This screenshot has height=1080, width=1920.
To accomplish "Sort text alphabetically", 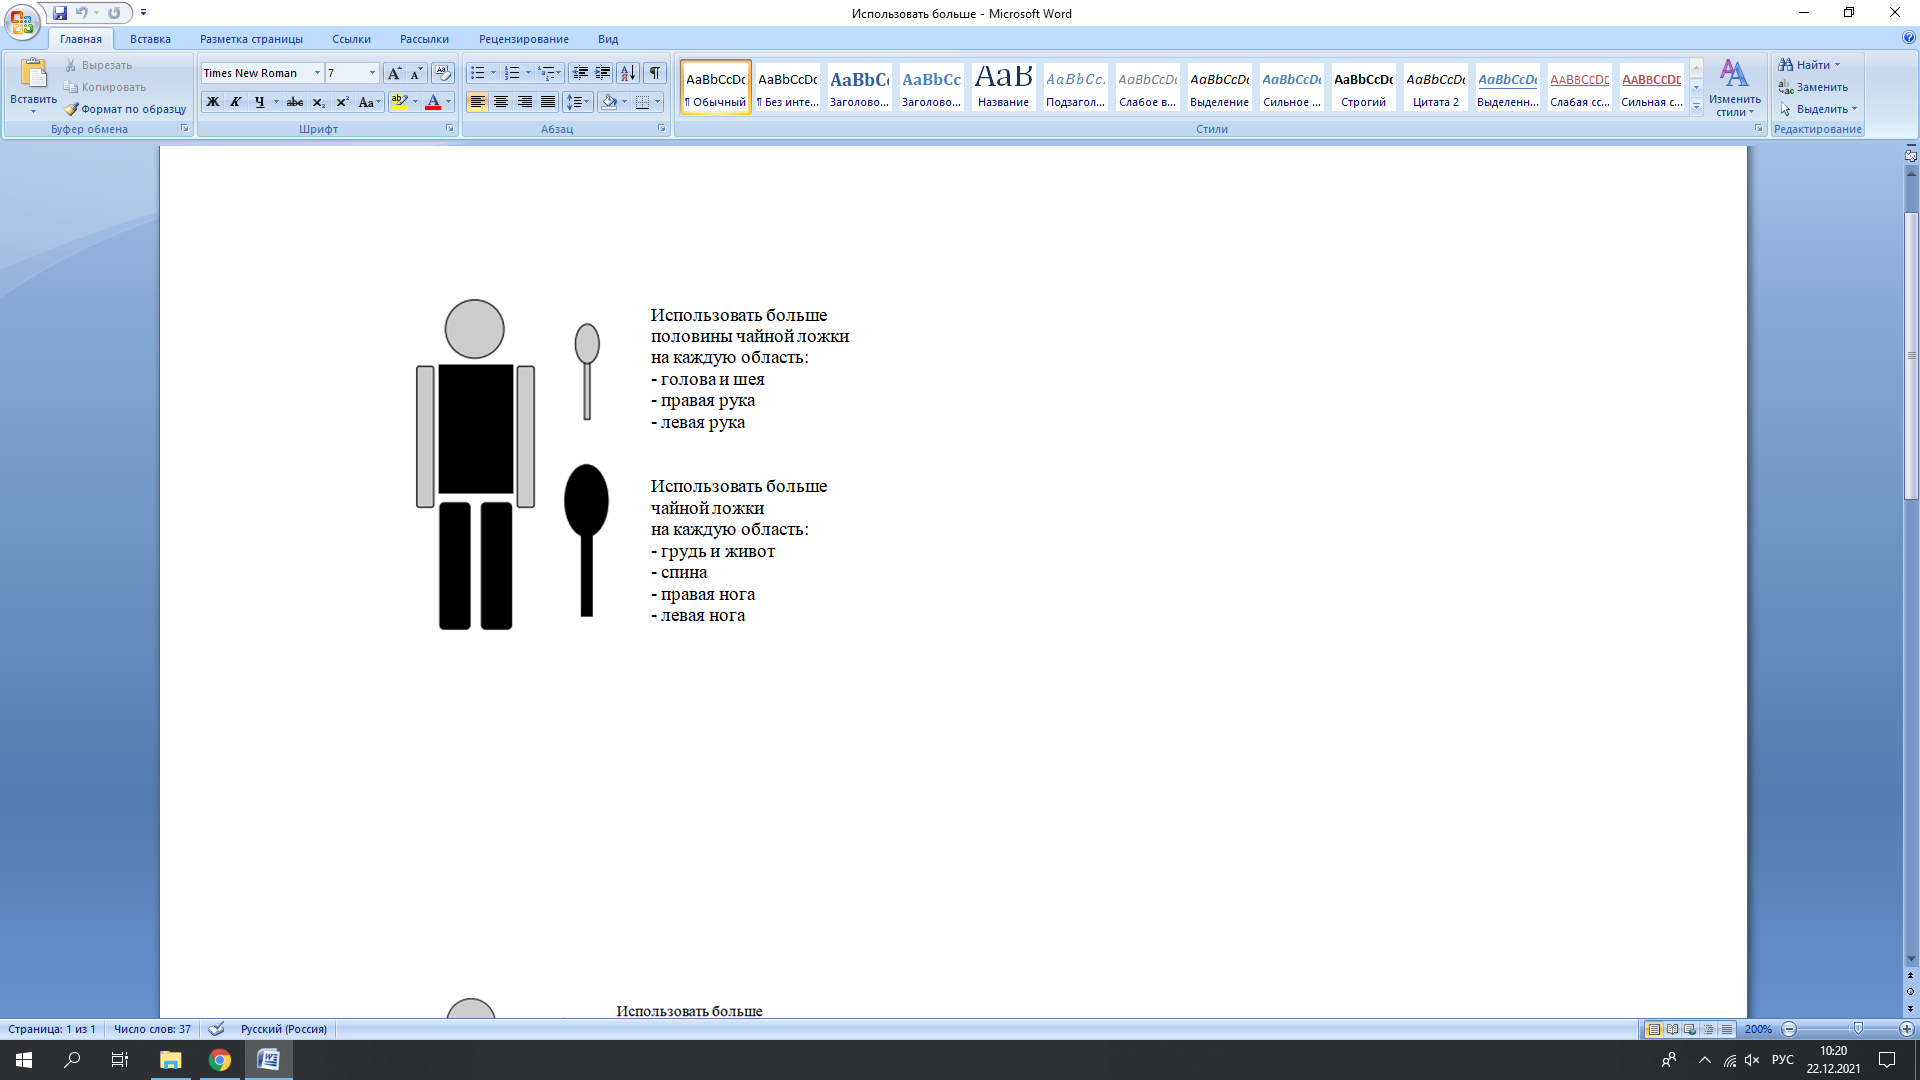I will pos(628,73).
